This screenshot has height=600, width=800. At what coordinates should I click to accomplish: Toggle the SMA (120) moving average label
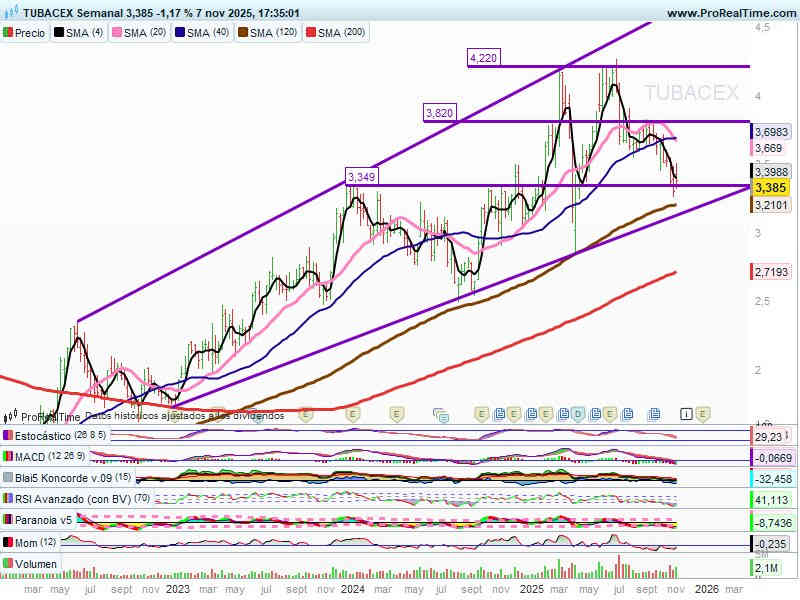[275, 32]
